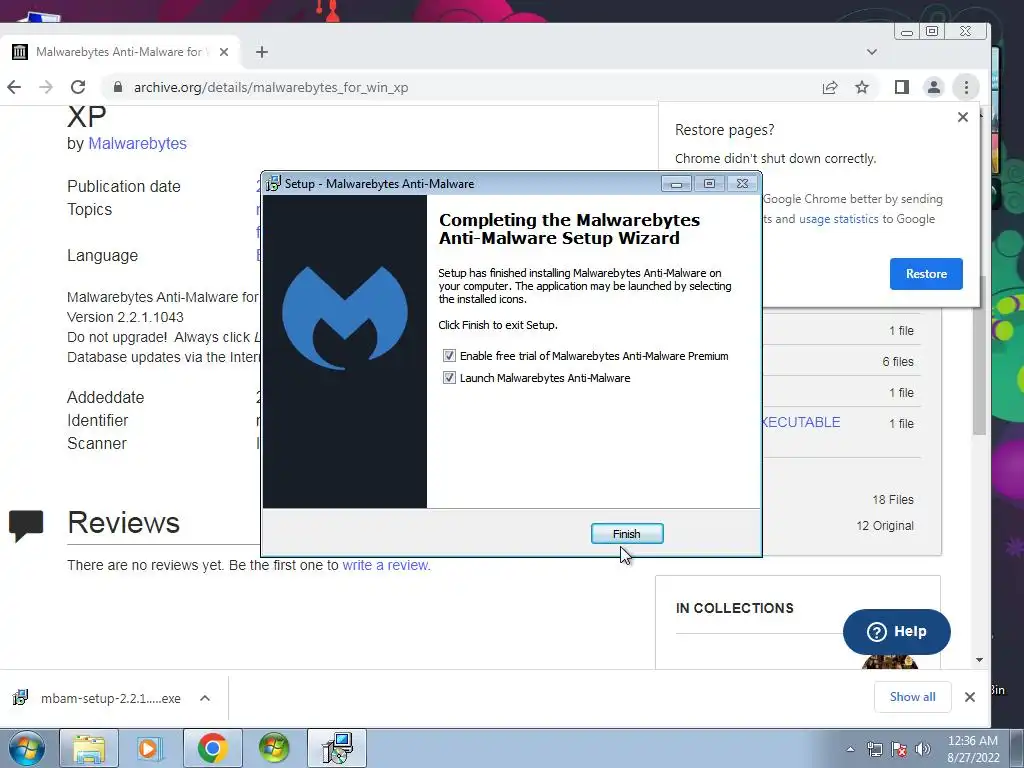Click the download file icon in bar
This screenshot has width=1024, height=768.
coord(20,697)
